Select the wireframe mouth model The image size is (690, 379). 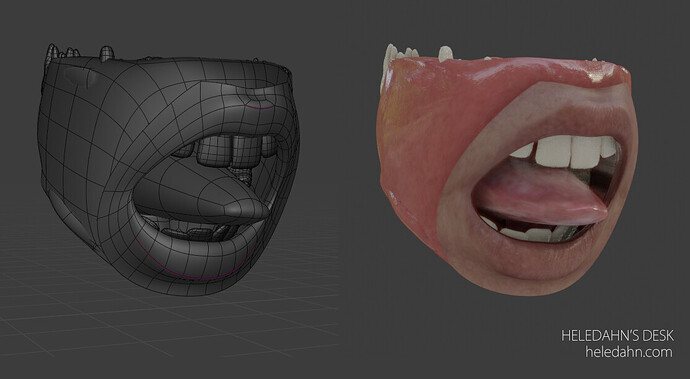tap(169, 169)
